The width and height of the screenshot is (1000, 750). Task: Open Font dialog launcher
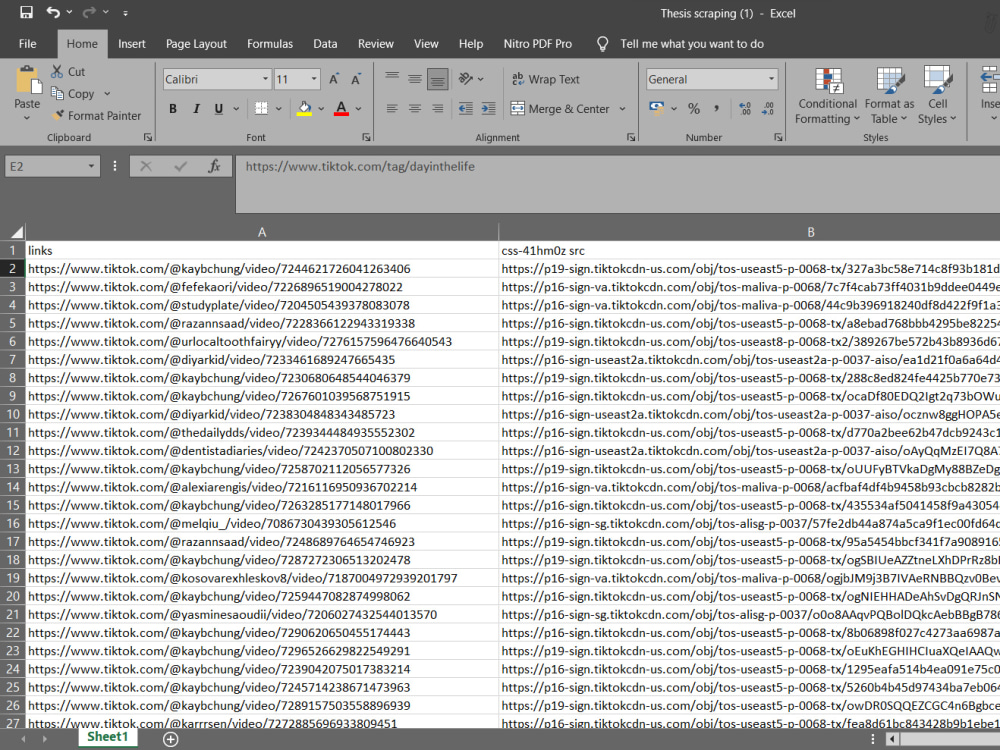[367, 137]
